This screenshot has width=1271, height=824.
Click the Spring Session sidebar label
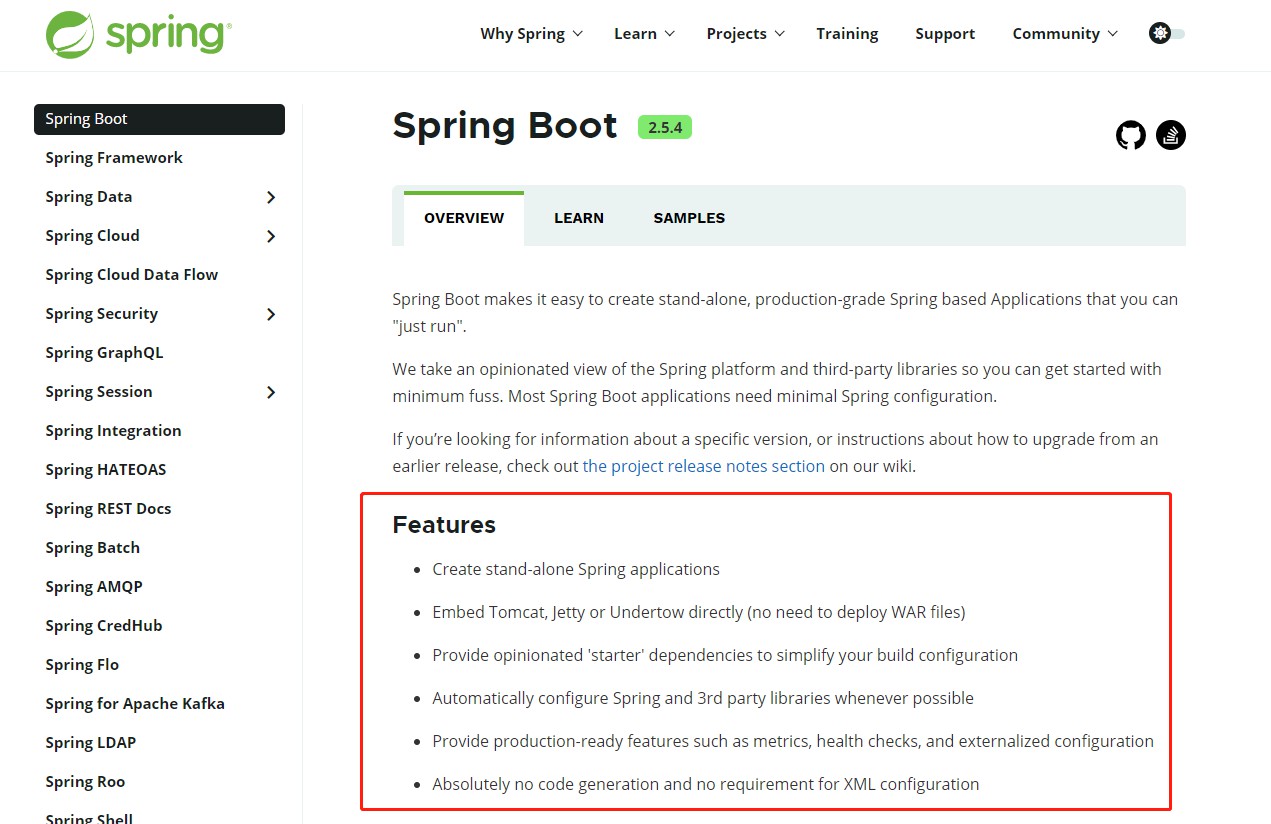(x=99, y=392)
